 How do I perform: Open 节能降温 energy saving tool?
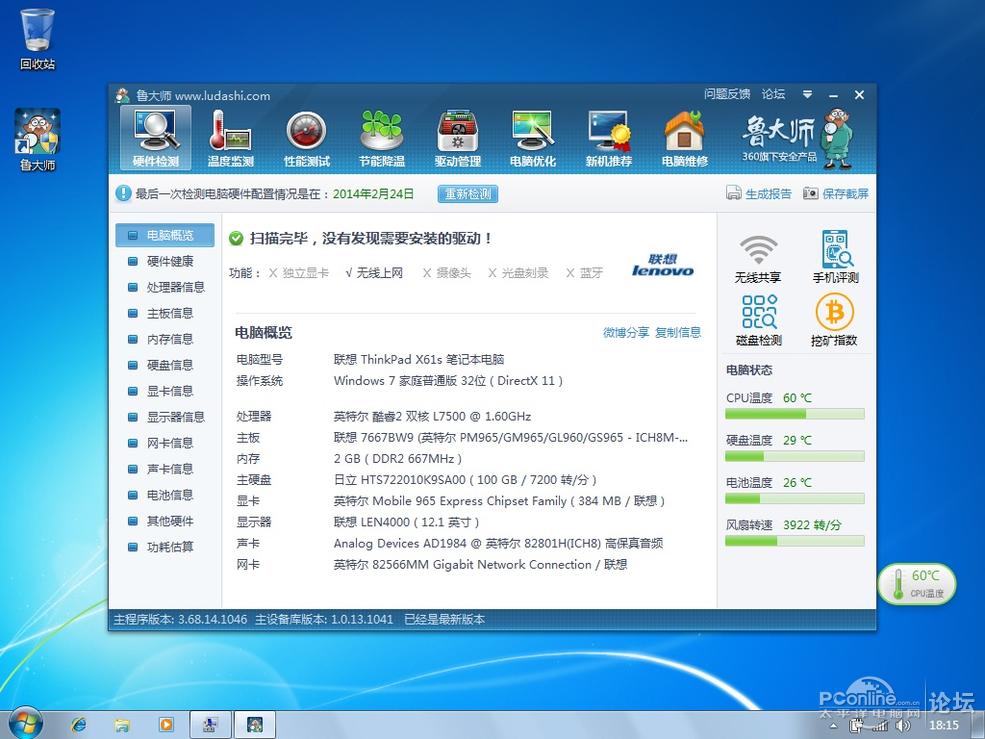coord(382,139)
